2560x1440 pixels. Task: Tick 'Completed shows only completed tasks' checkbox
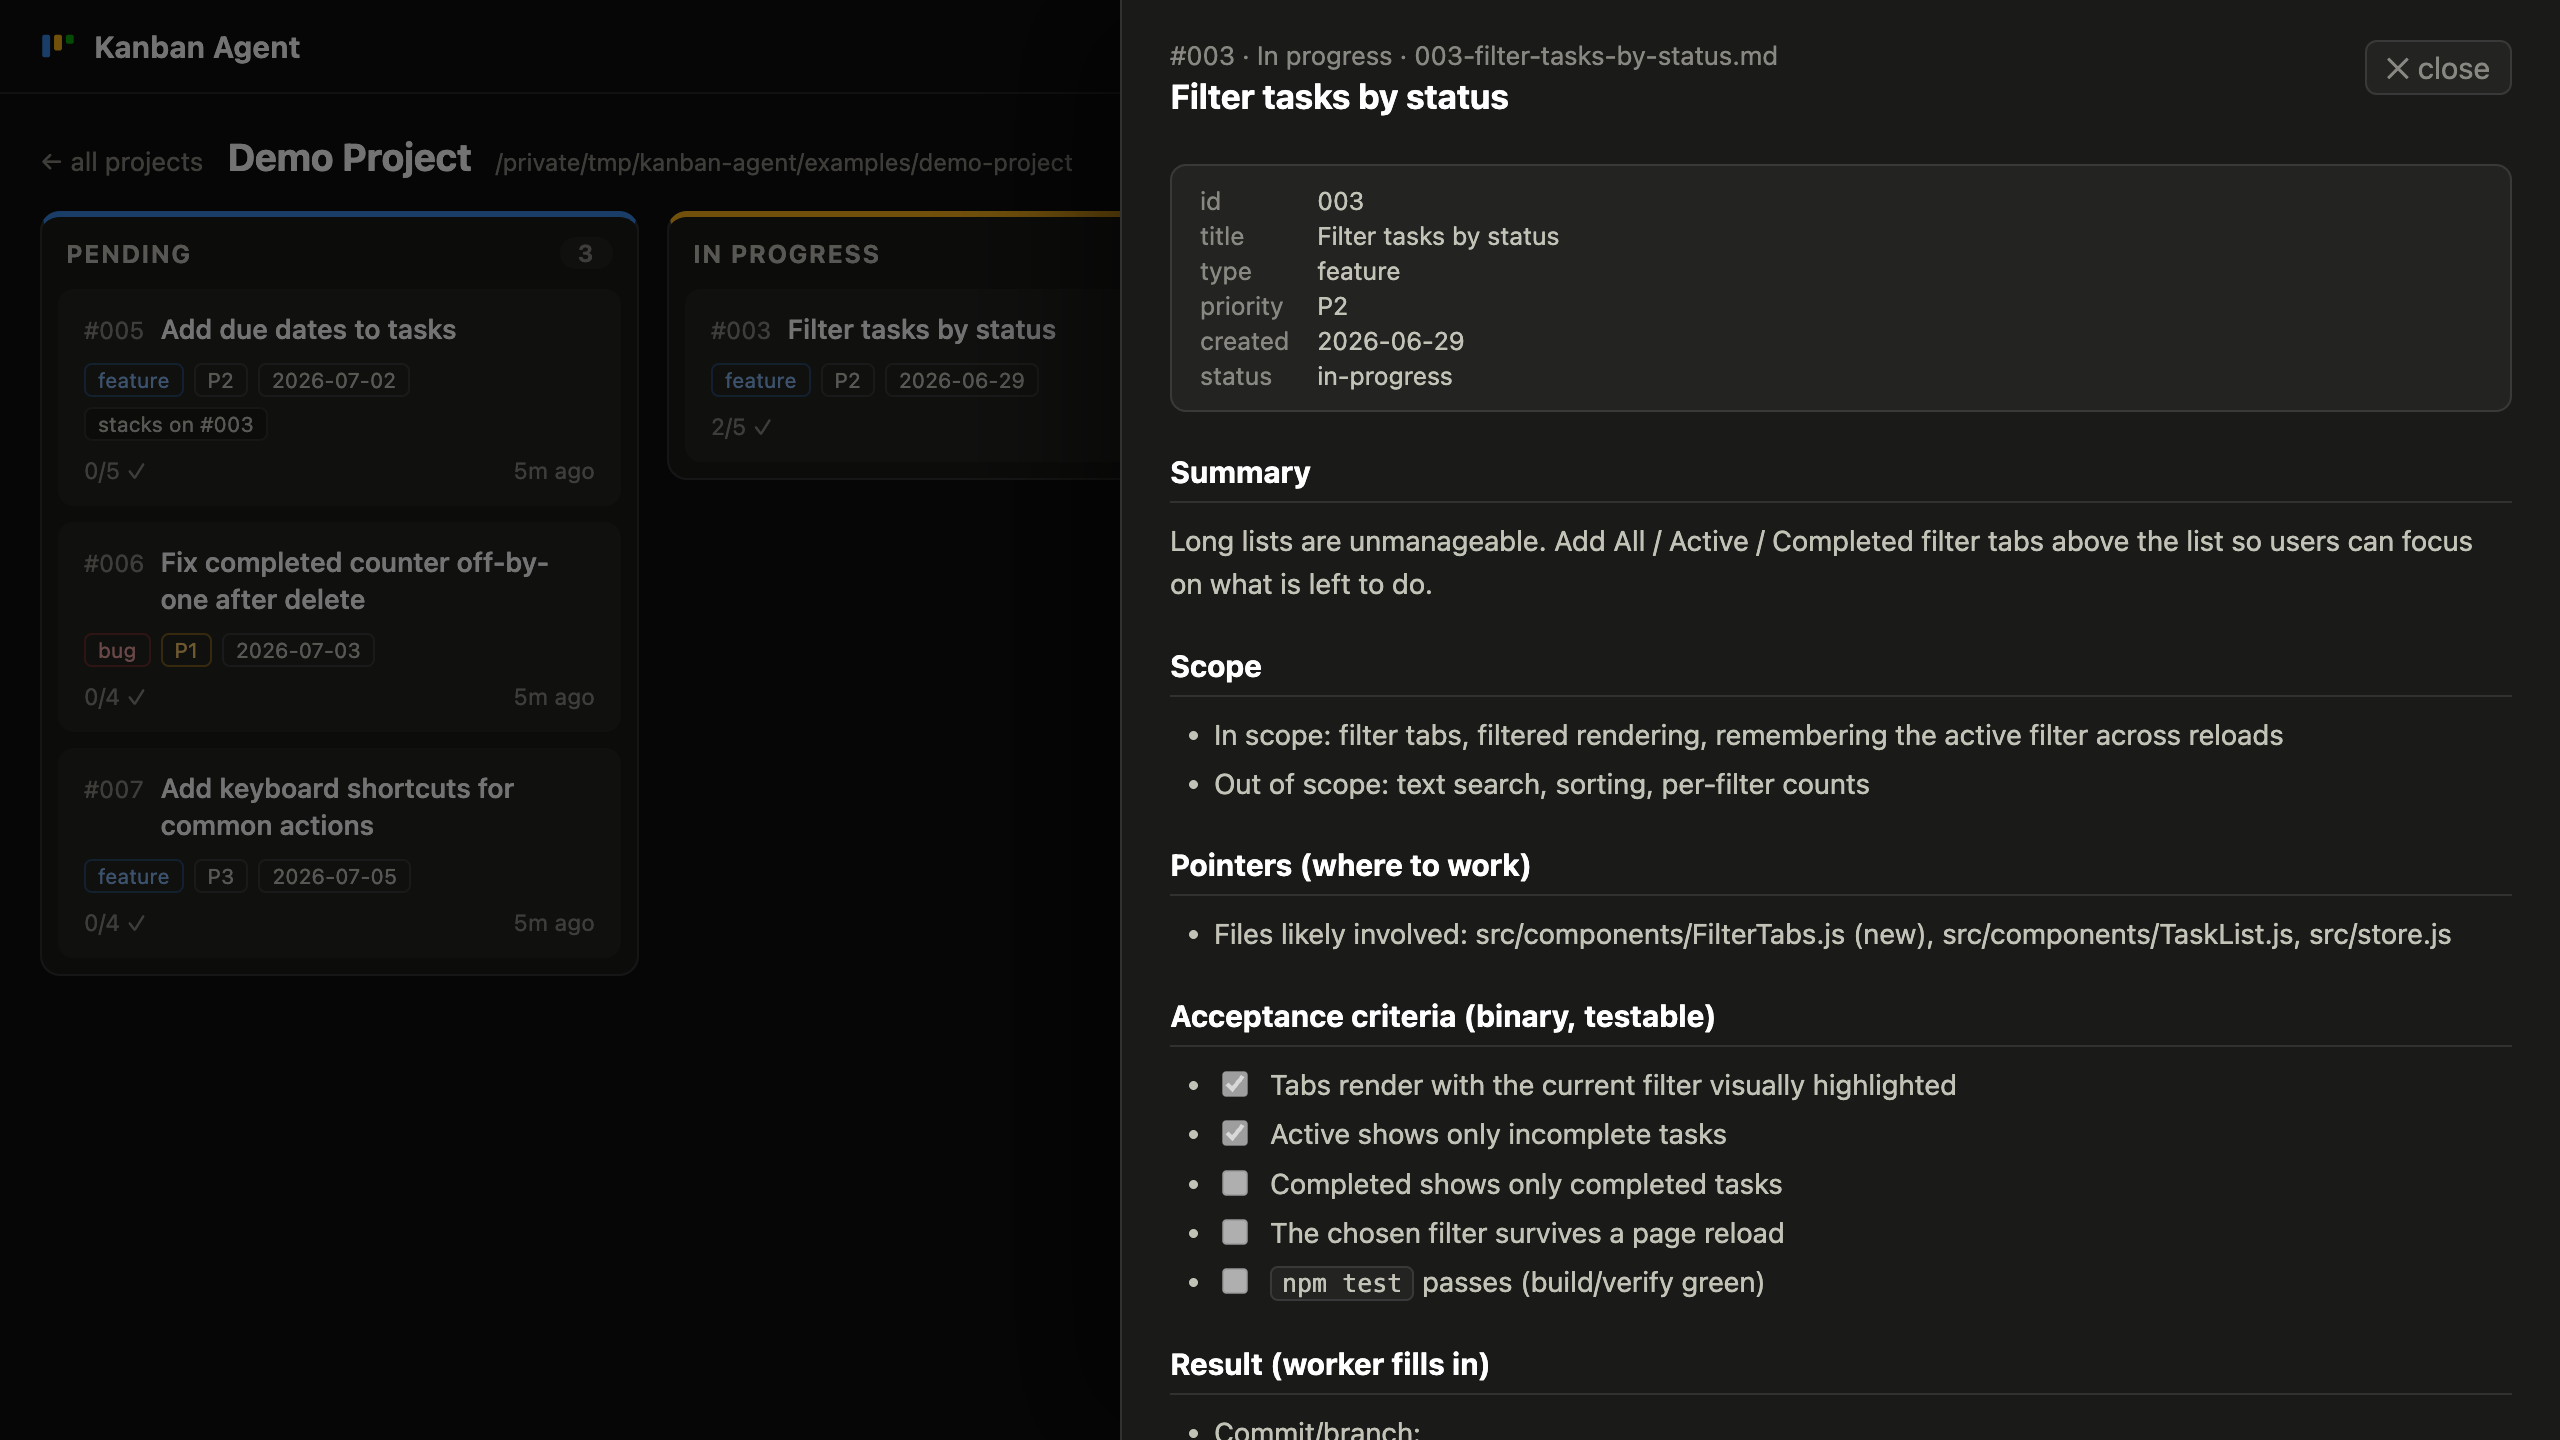(1235, 1184)
